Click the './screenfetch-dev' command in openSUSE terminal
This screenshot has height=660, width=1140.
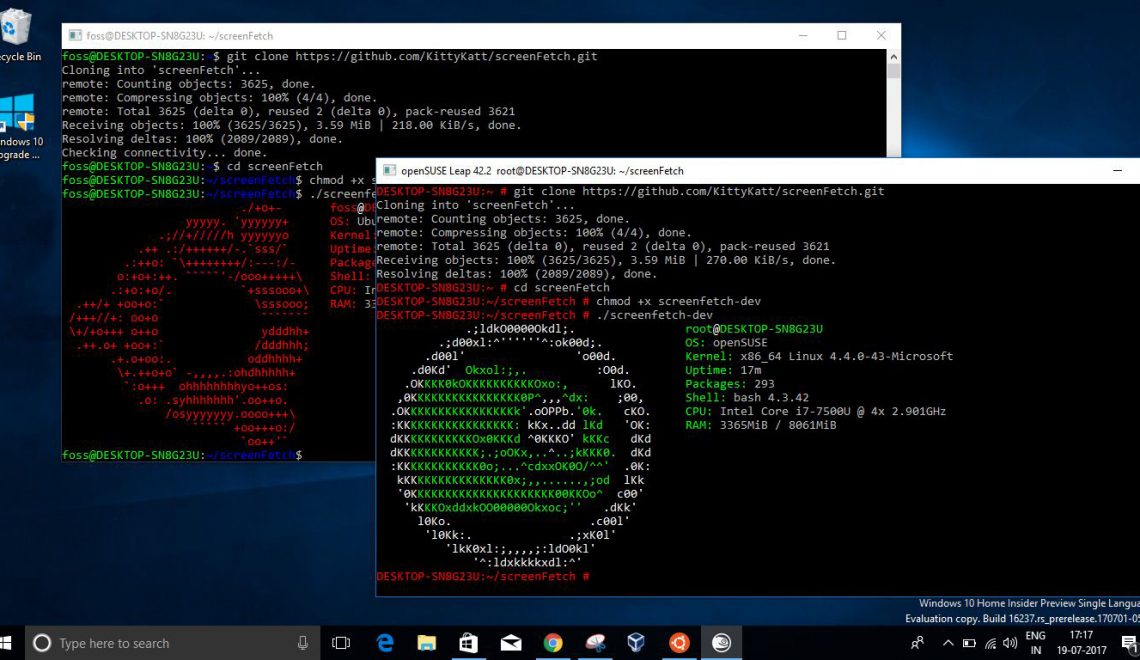pos(654,315)
